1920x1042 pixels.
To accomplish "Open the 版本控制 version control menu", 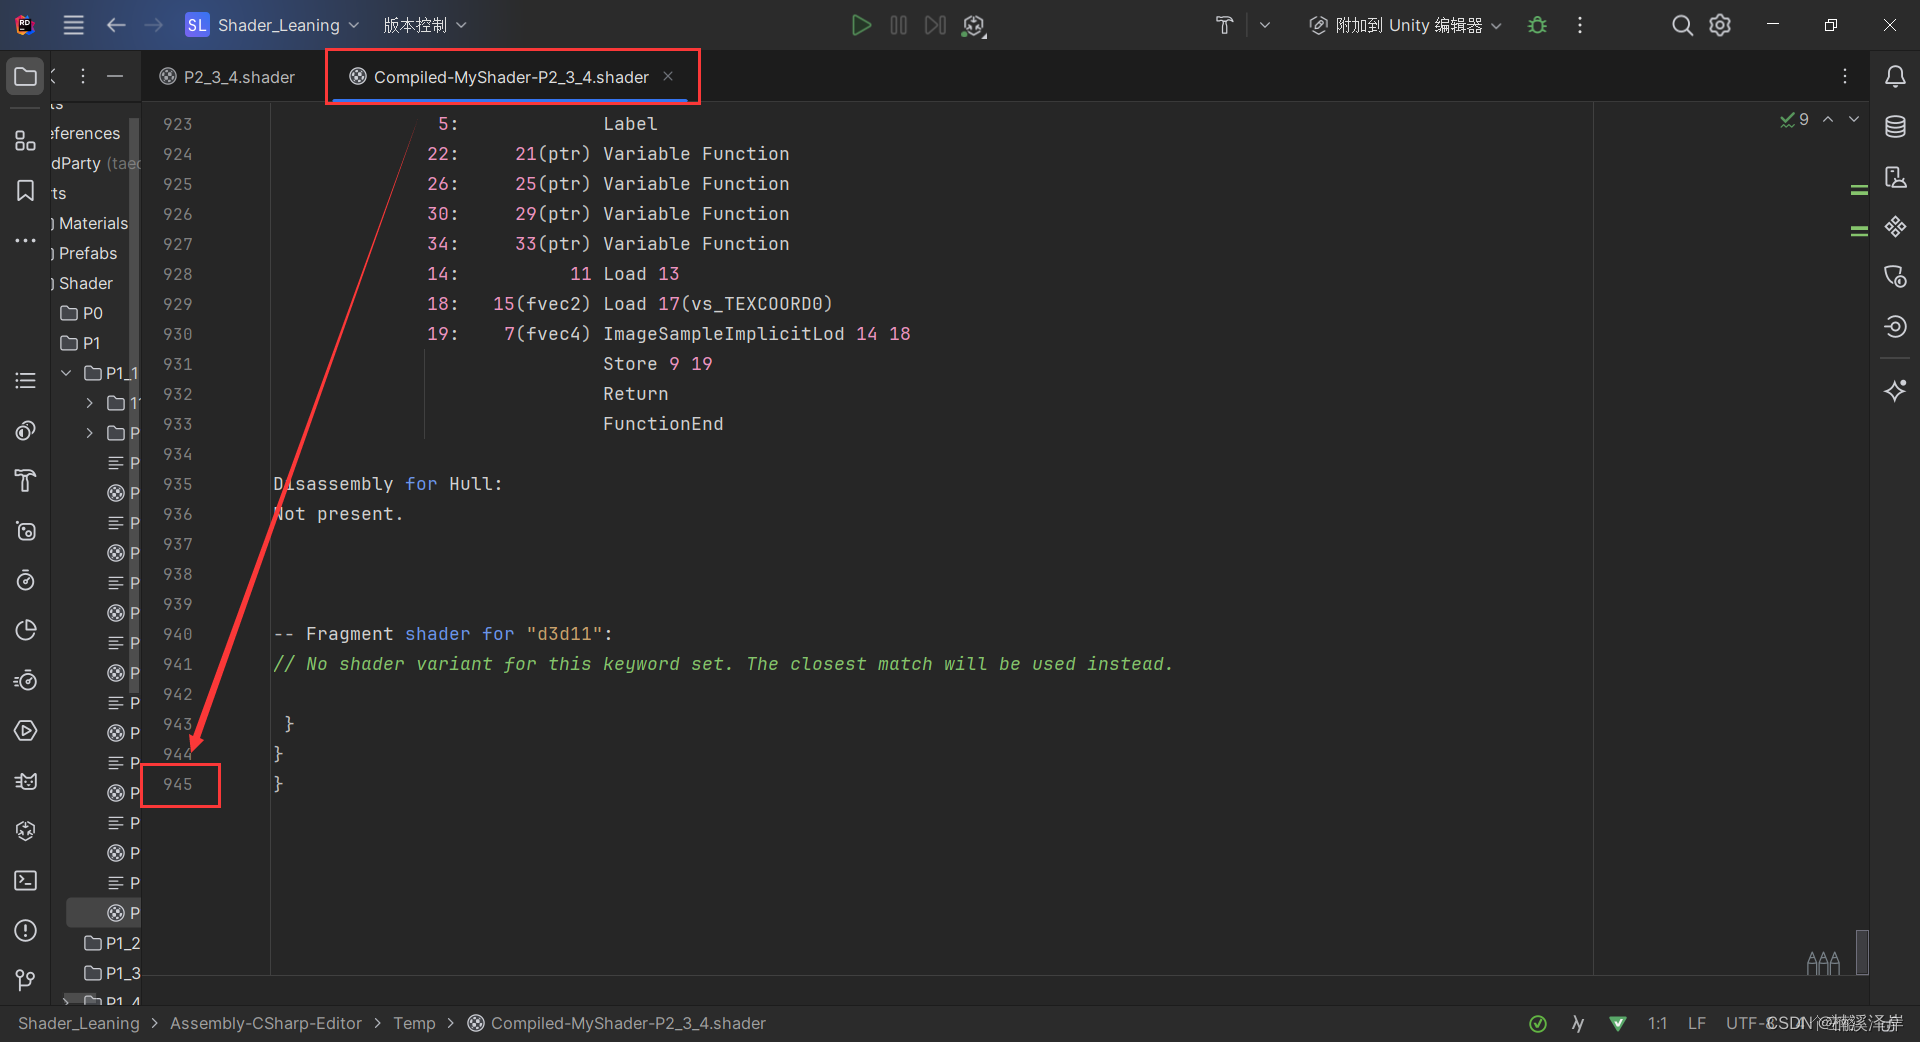I will [x=424, y=25].
